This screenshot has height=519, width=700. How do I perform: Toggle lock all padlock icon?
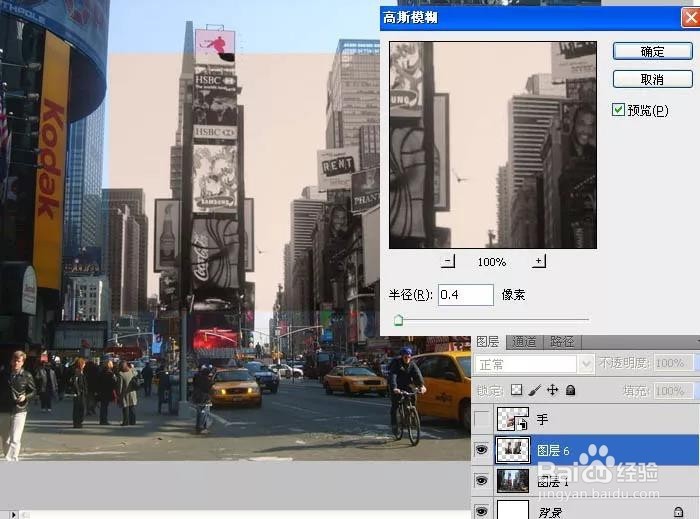click(x=571, y=390)
